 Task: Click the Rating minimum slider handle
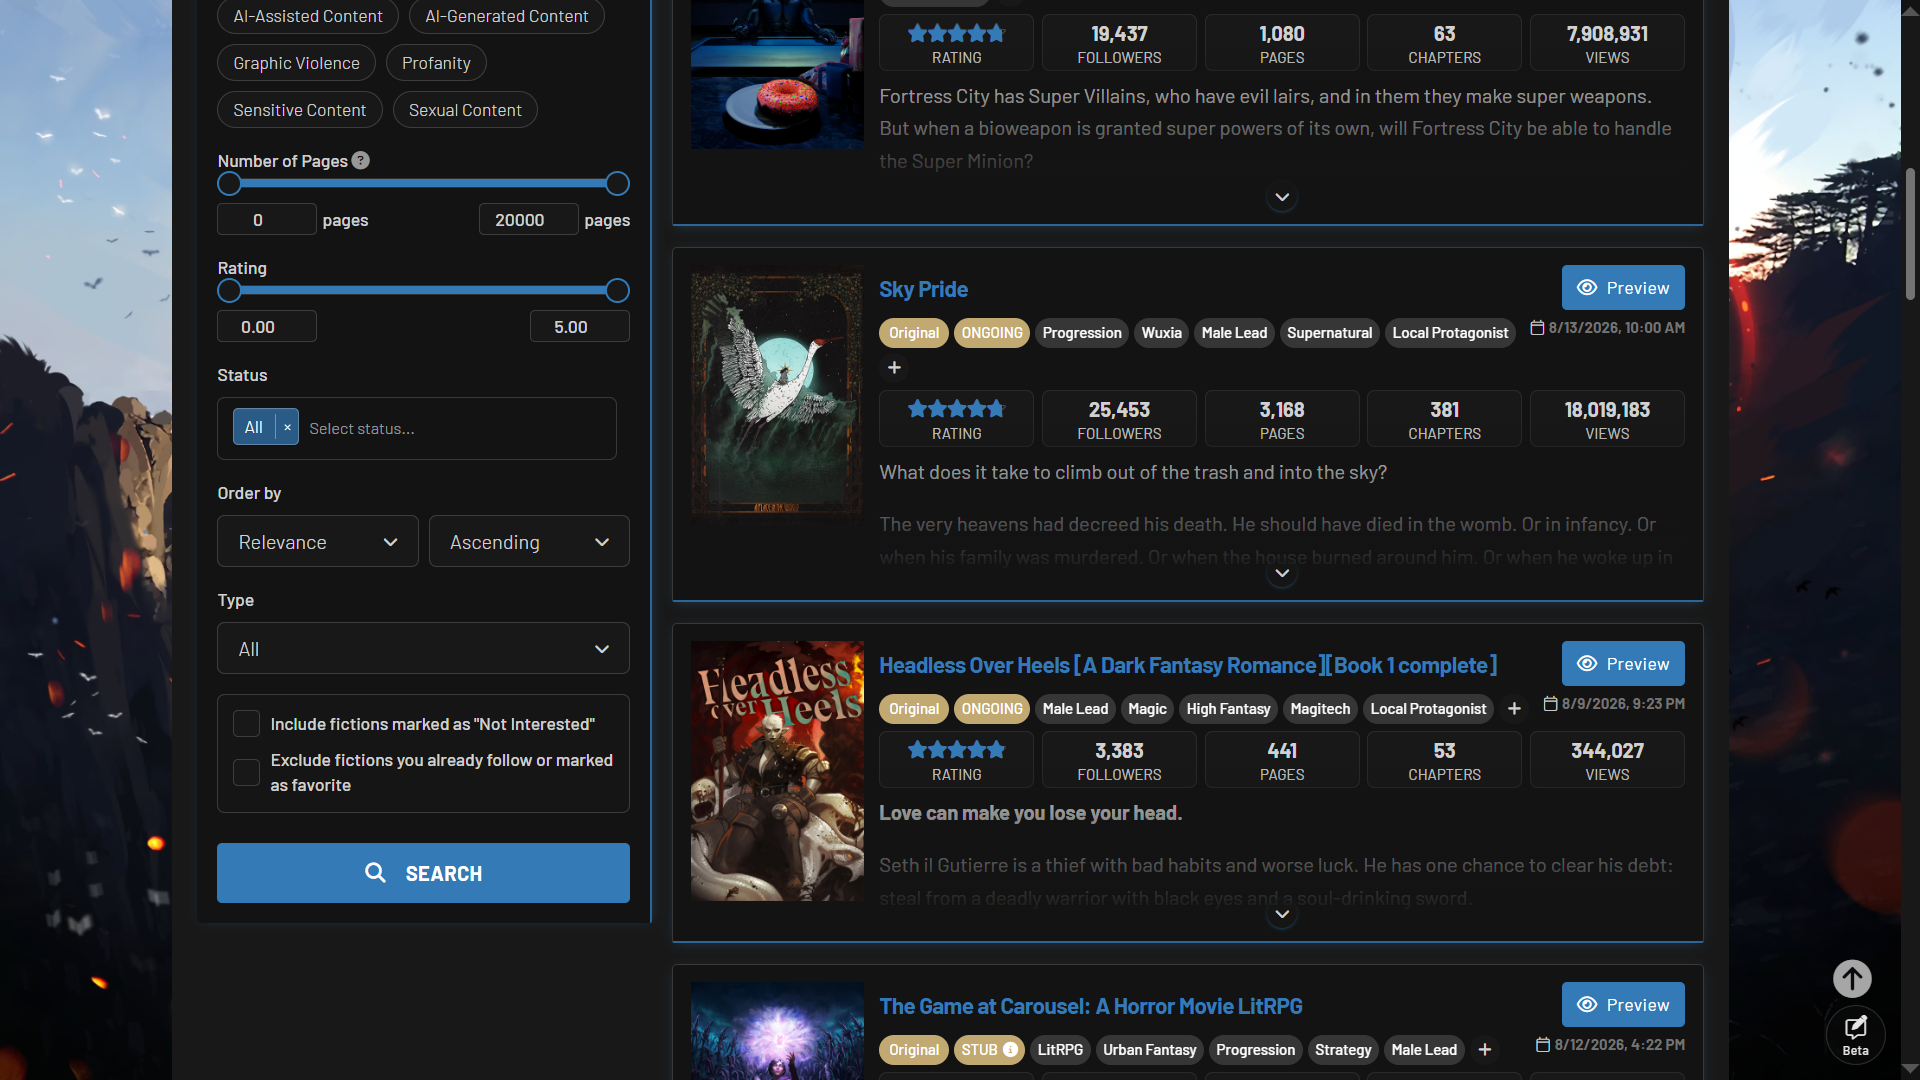229,290
